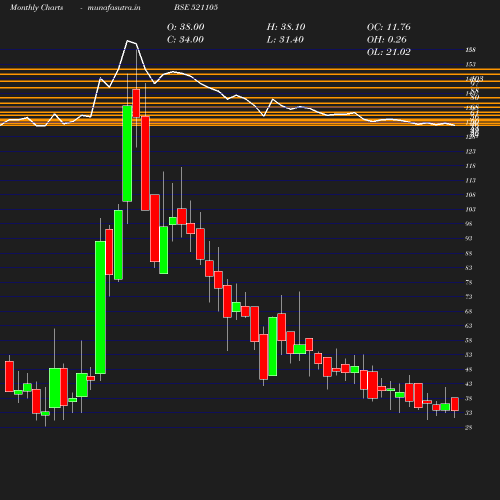Image resolution: width=500 pixels, height=500 pixels.
Task: Click the 38 price axis label
Action: [469, 399]
